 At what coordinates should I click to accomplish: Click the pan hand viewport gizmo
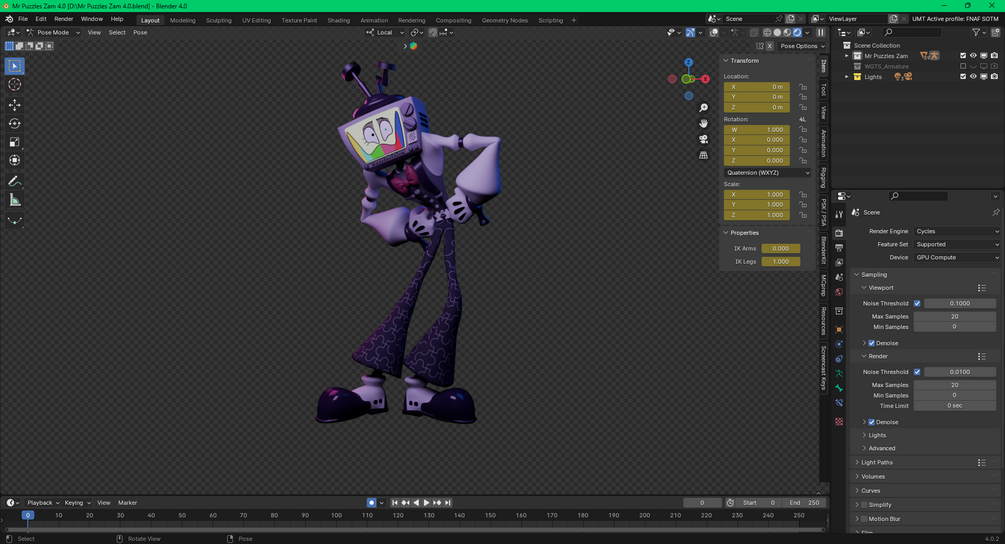[703, 123]
